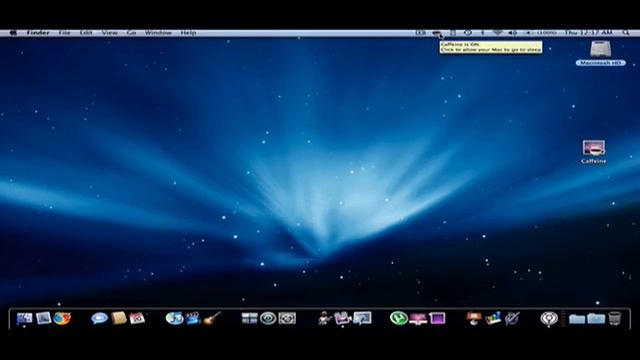Open the iMovie clapperboard icon
This screenshot has height=360, width=640.
(193, 318)
